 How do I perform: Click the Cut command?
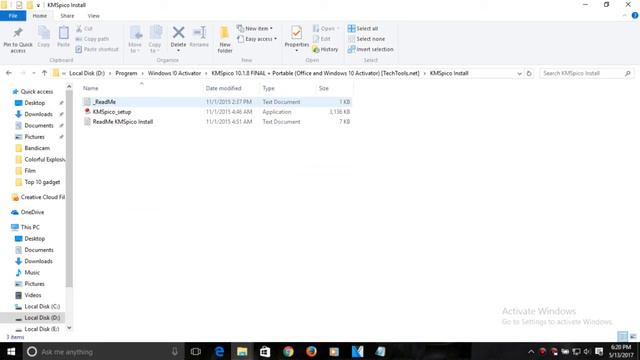coord(84,29)
